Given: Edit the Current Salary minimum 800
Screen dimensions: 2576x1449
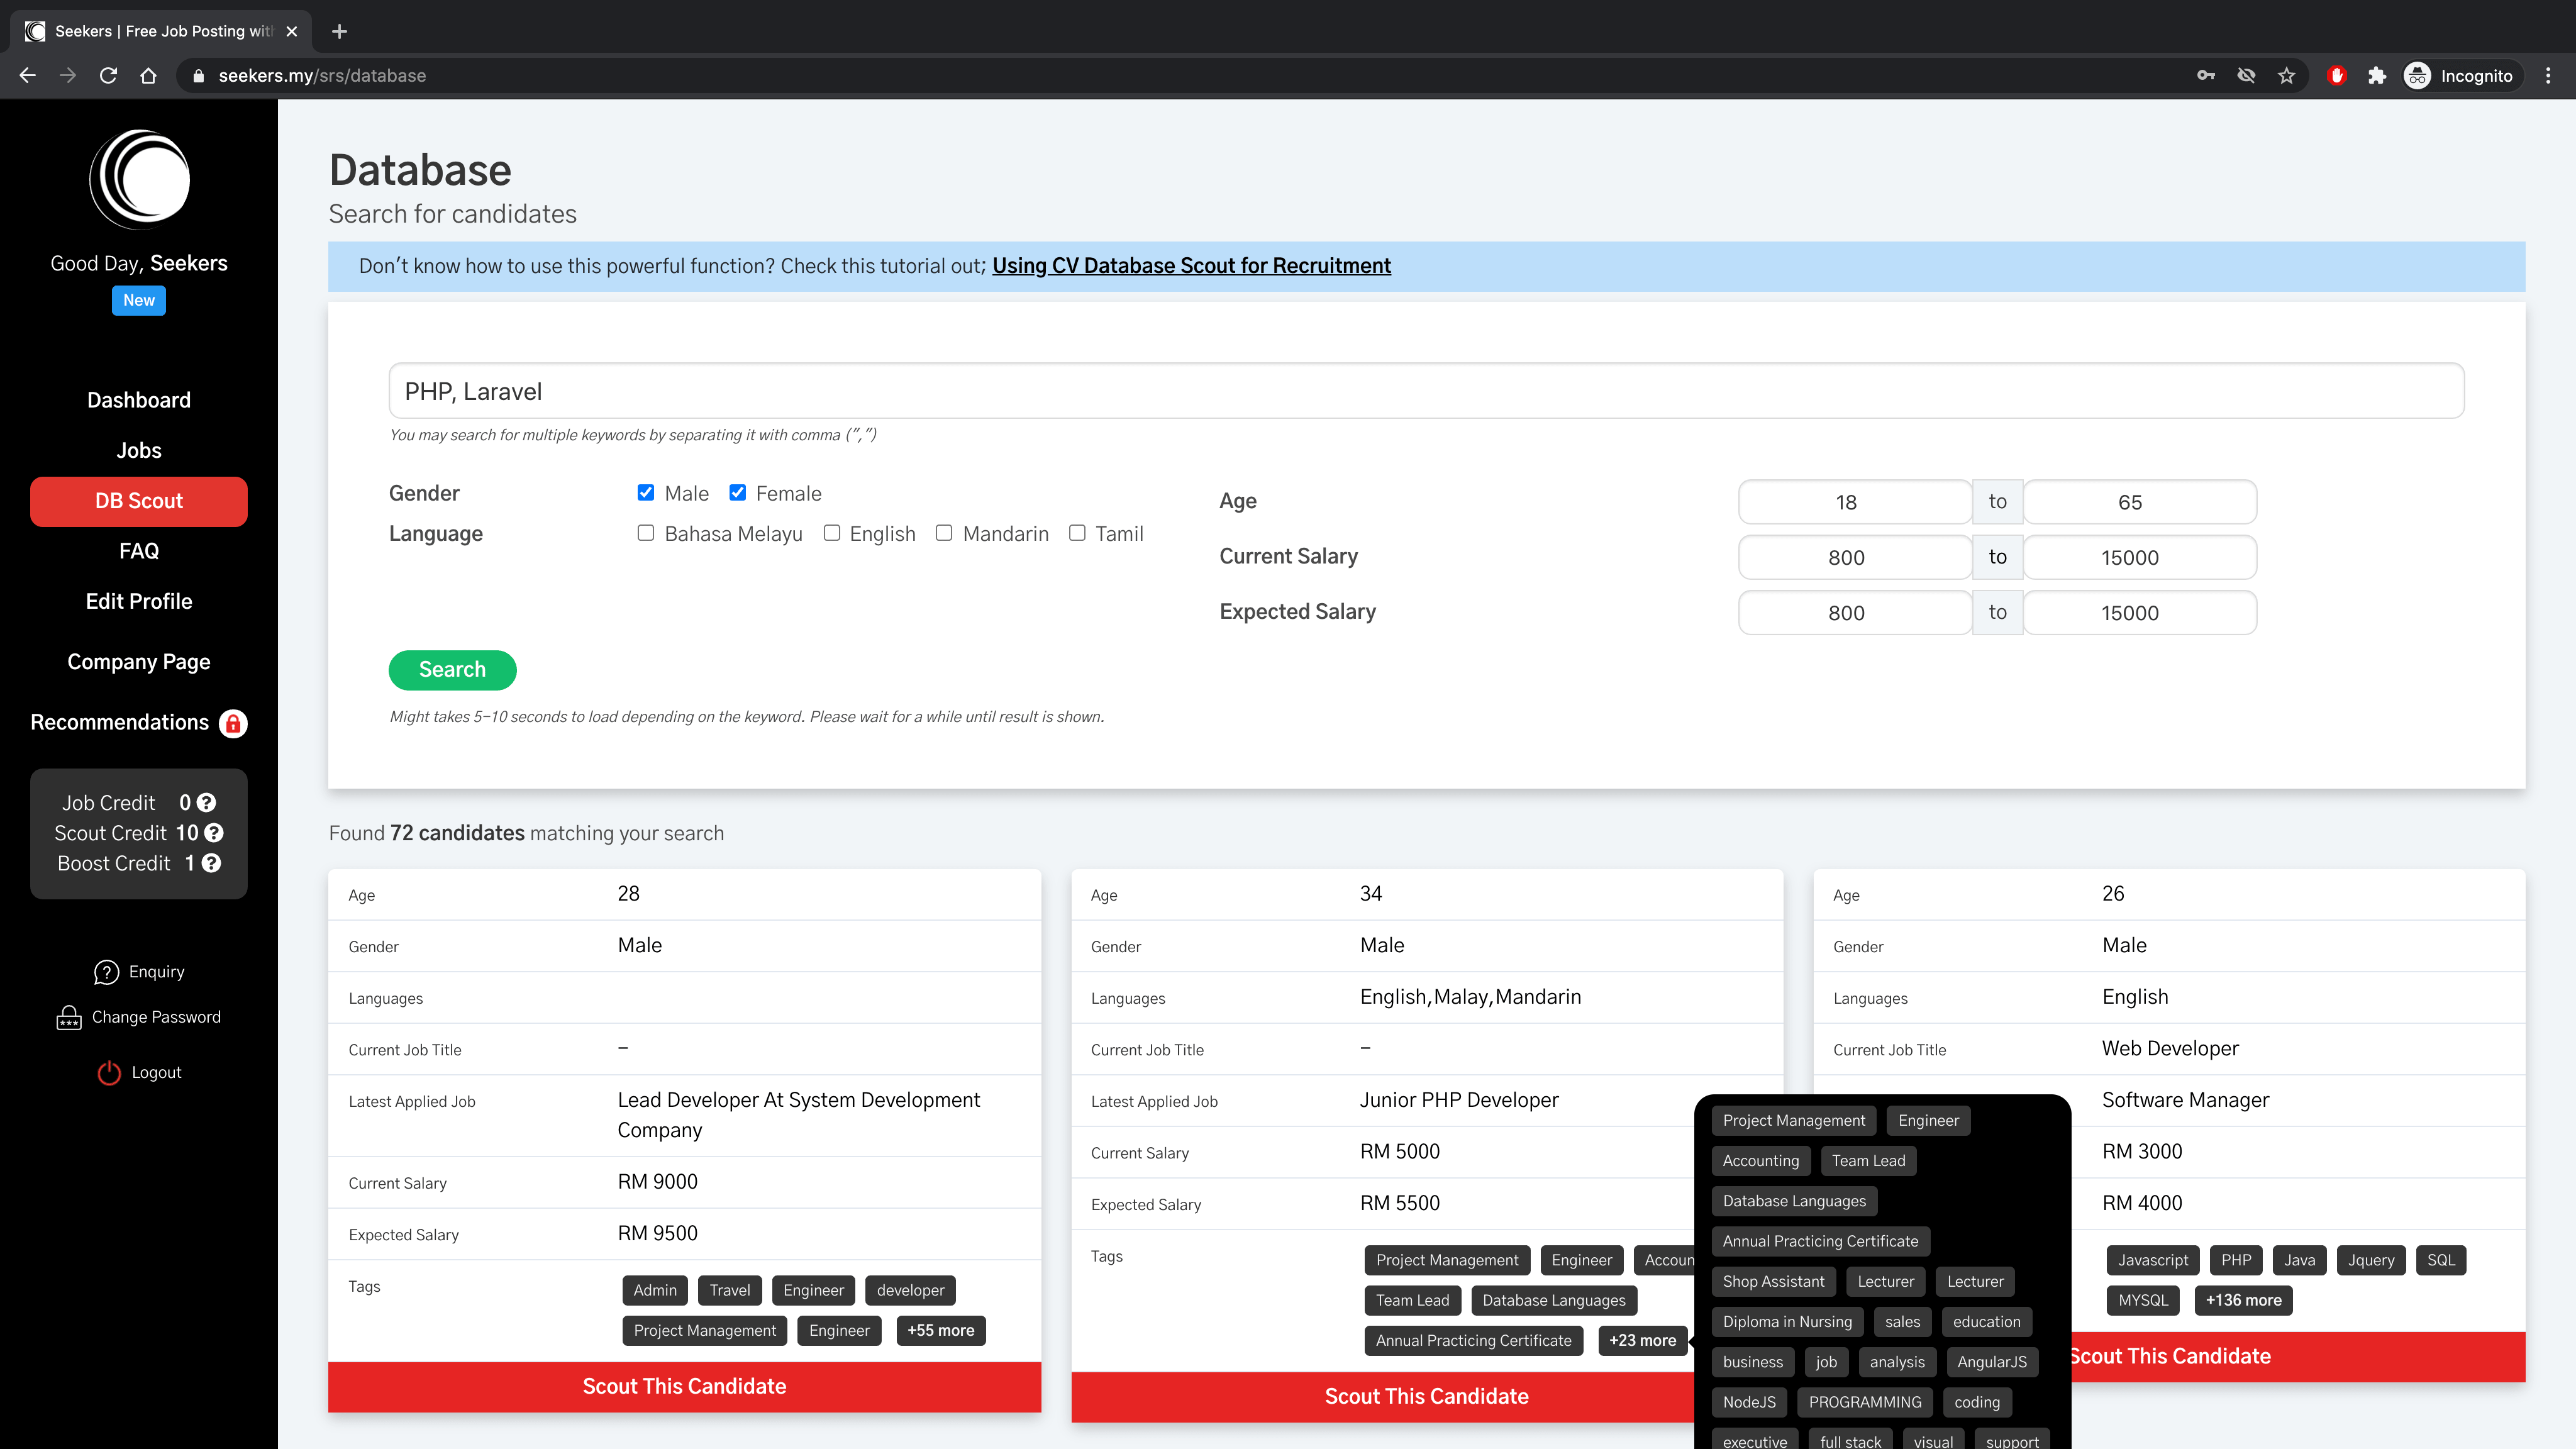Looking at the screenshot, I should tap(1855, 557).
